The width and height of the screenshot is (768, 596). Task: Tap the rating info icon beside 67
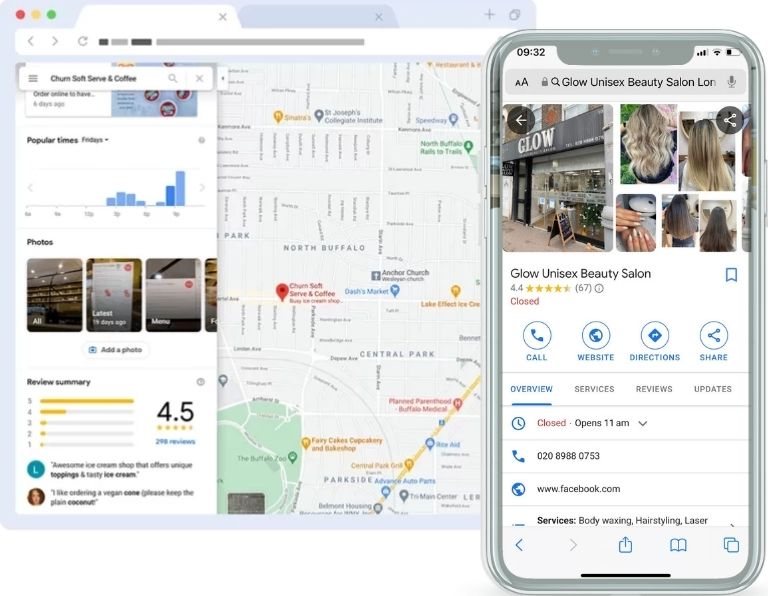point(599,288)
